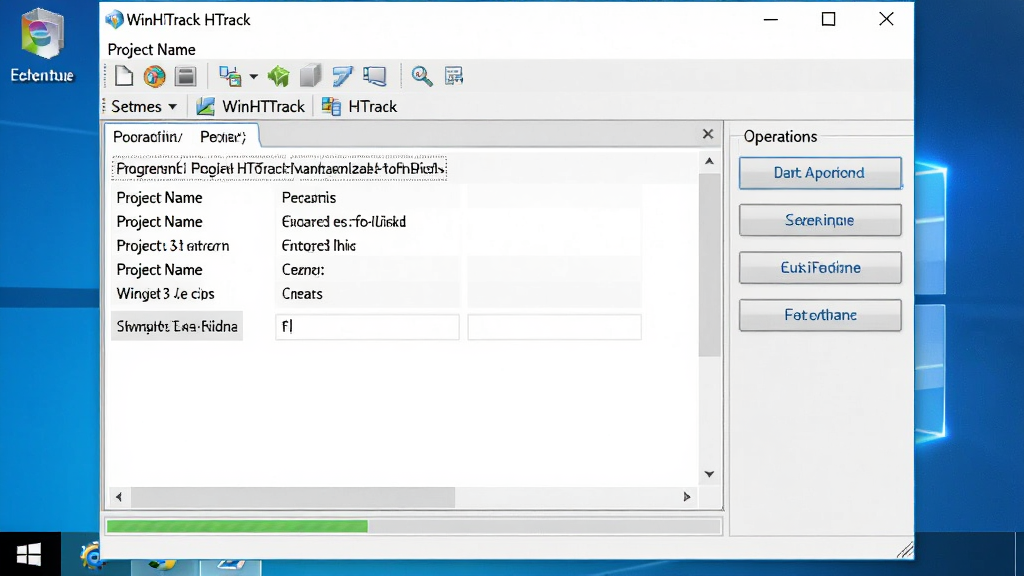The image size is (1024, 576).
Task: Click the blue and gold gear taskbar icon
Action: click(x=91, y=556)
